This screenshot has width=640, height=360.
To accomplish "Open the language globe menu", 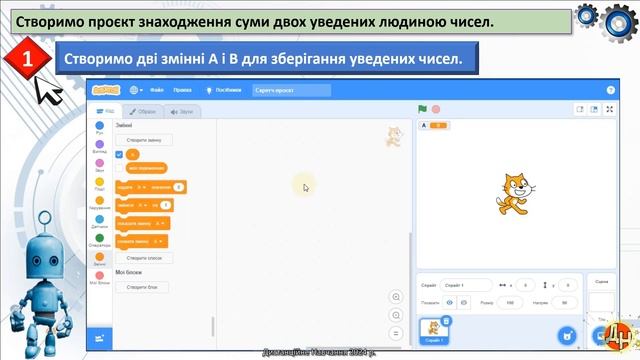I will click(136, 90).
